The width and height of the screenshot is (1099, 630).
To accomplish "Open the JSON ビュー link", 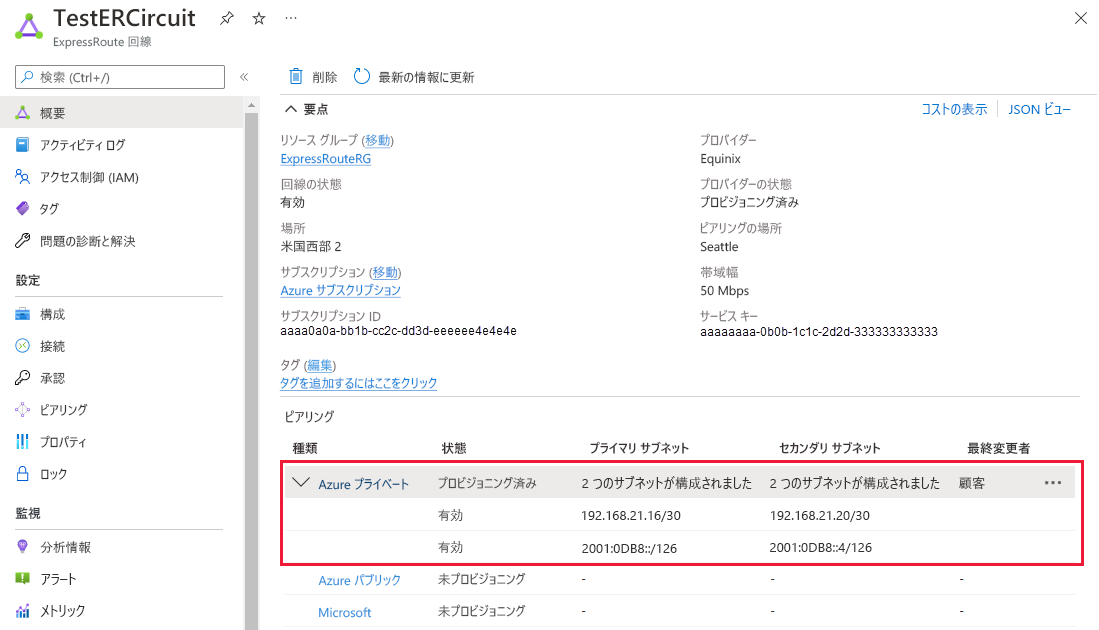I will [1039, 109].
